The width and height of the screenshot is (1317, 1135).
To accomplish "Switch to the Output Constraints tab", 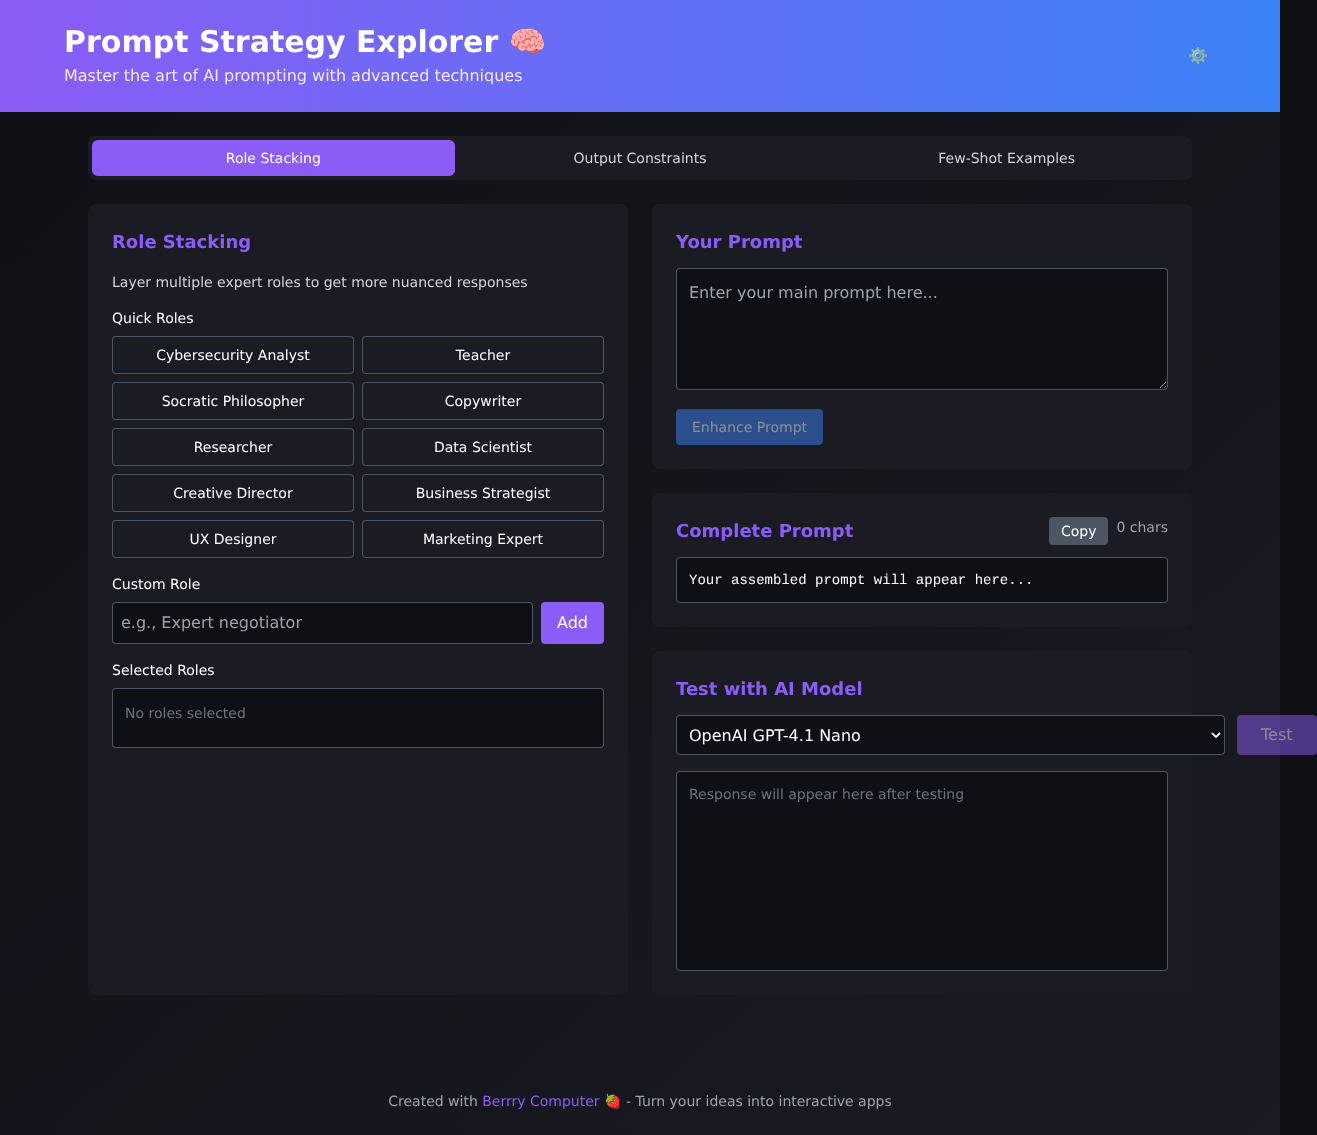I will pos(639,157).
